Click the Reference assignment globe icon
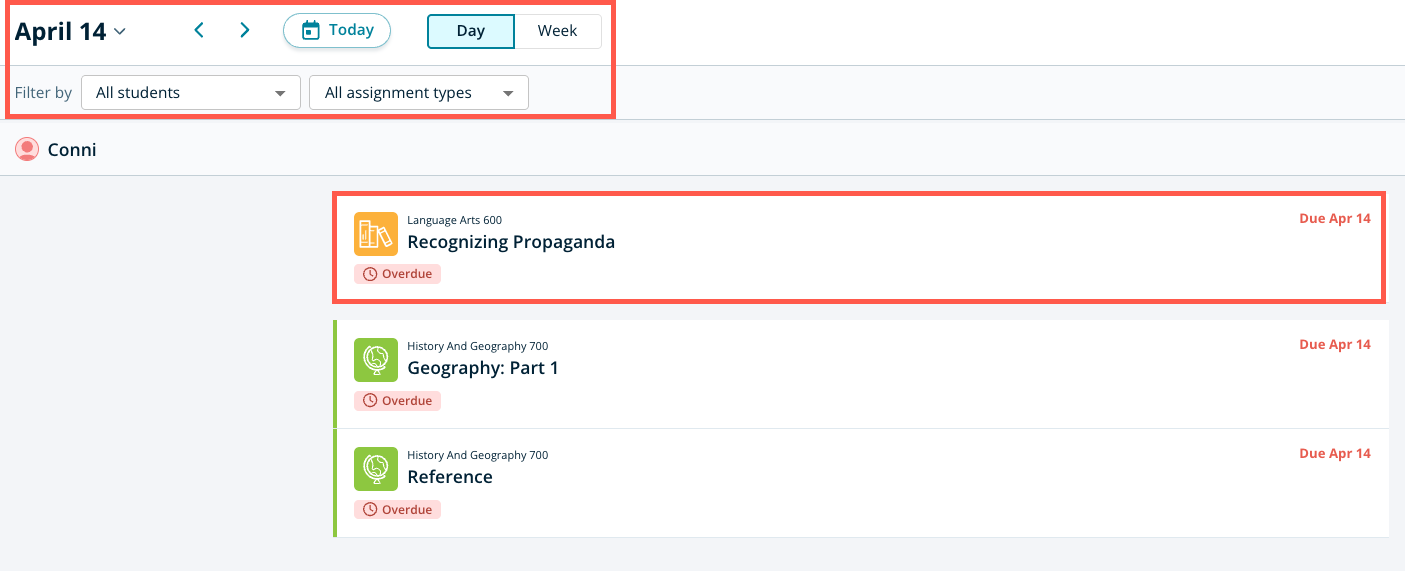Viewport: 1405px width, 571px height. pyautogui.click(x=376, y=469)
